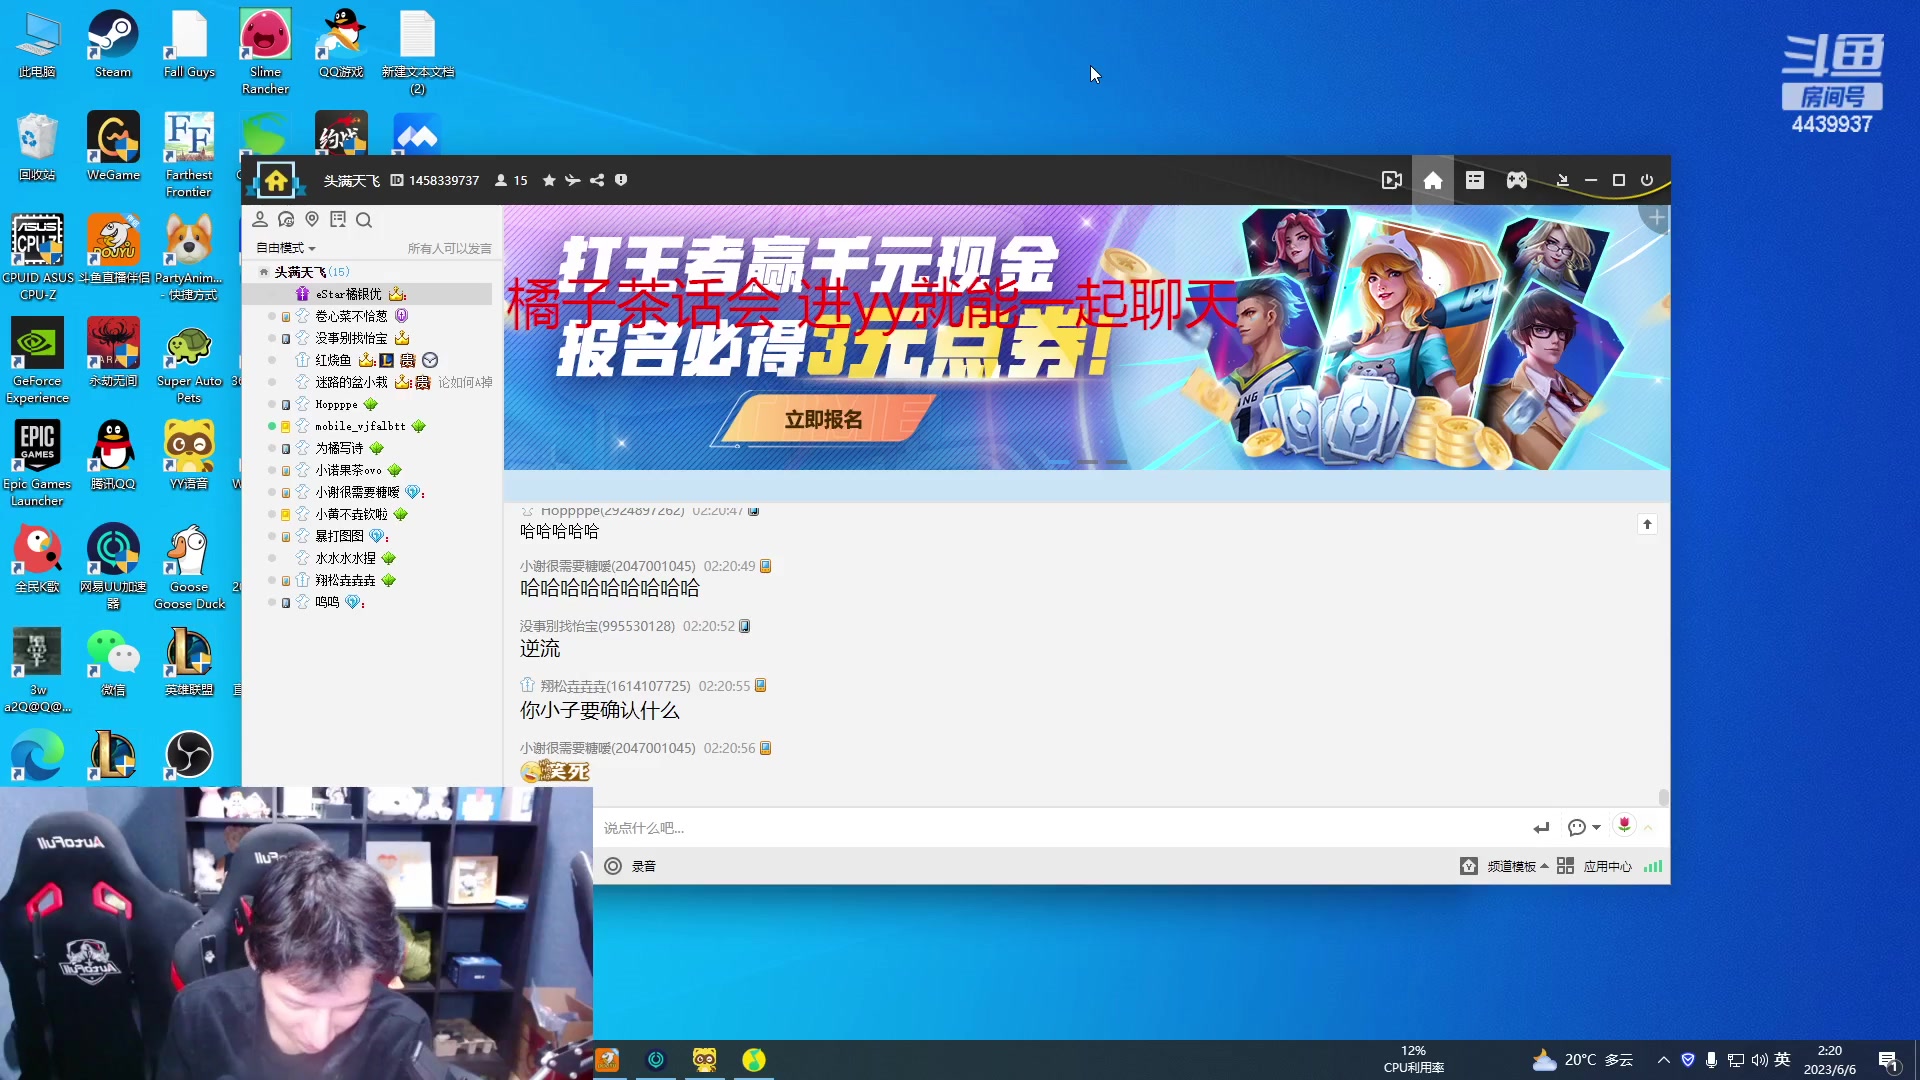Click the plus icon at the banner corner
Image resolution: width=1920 pixels, height=1080 pixels.
(x=1657, y=217)
